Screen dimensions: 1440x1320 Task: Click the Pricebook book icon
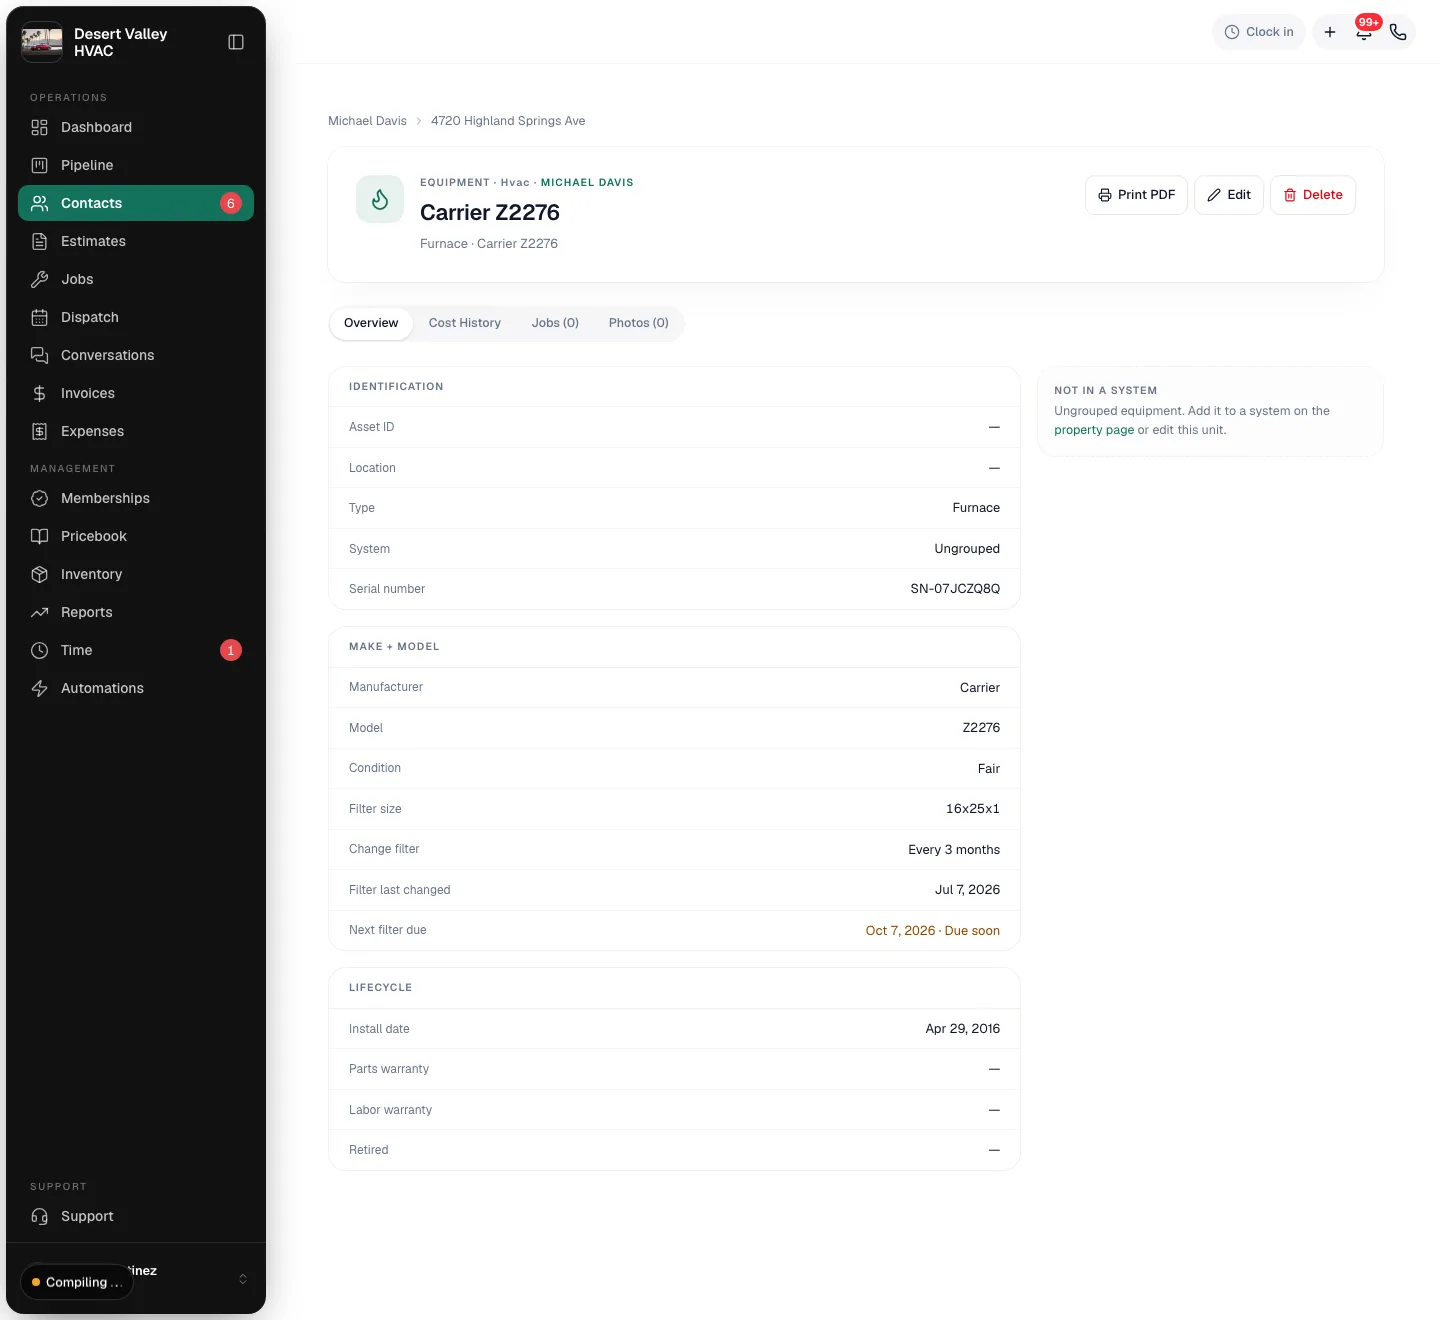coord(40,536)
